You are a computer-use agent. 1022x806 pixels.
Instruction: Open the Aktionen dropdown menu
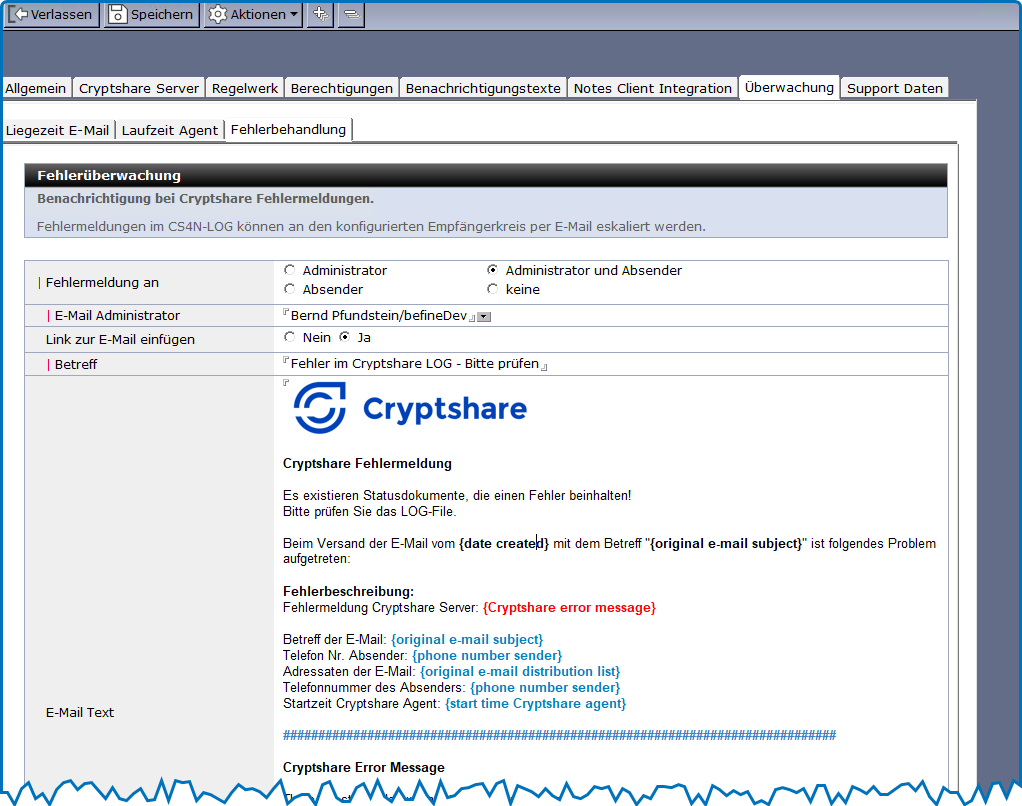point(254,14)
